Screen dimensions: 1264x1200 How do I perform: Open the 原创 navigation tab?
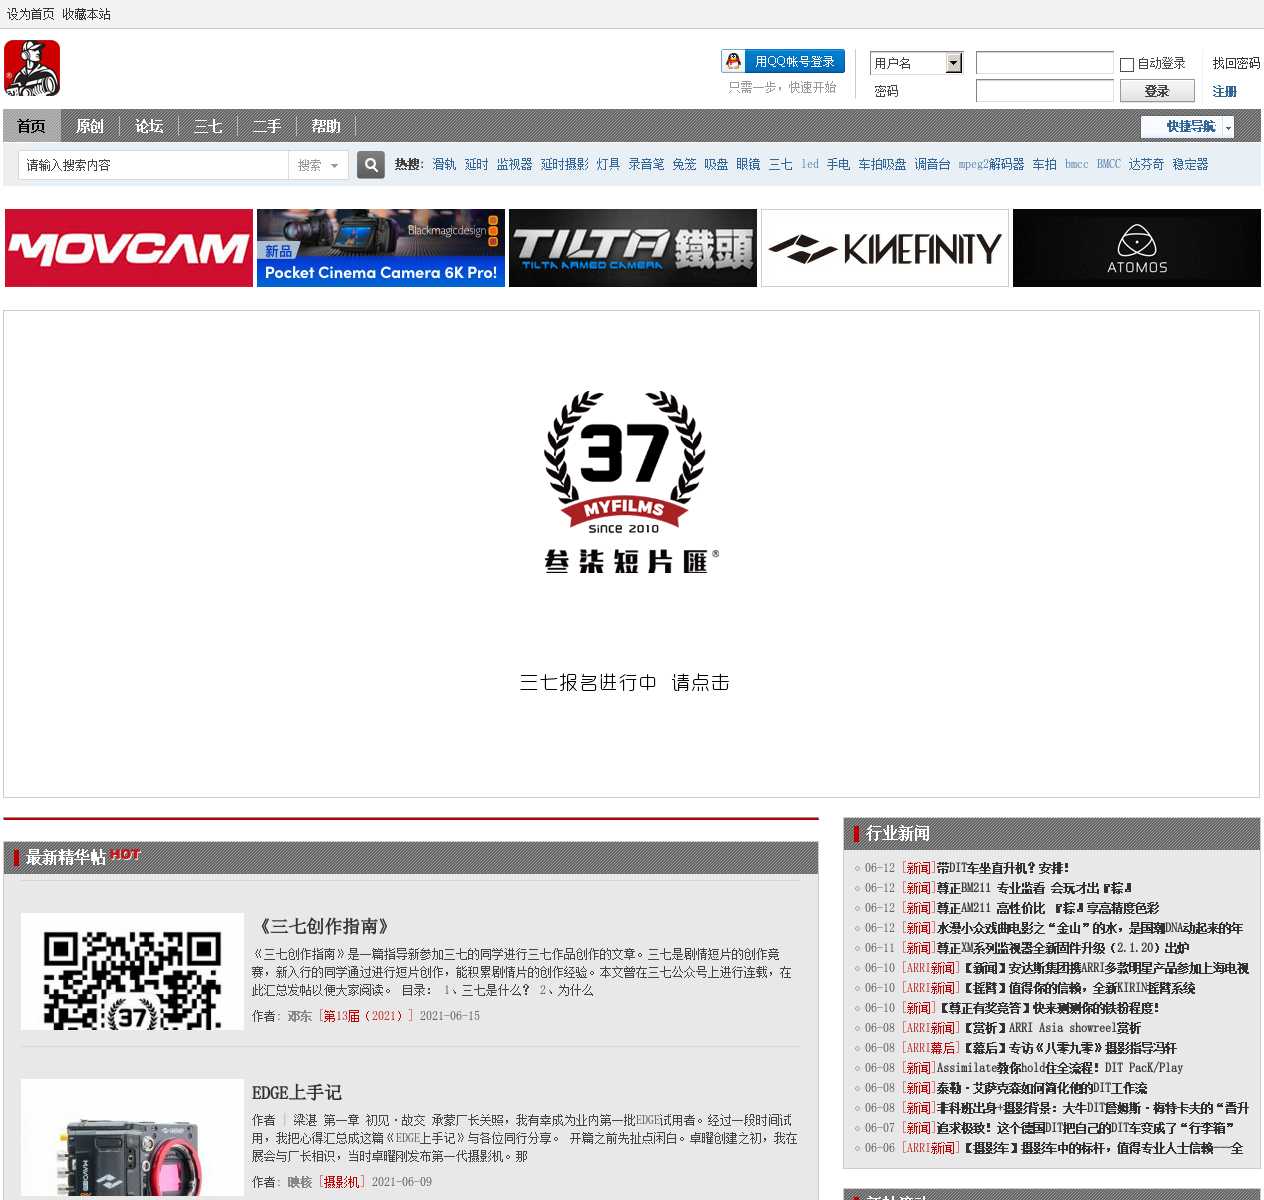[x=90, y=127]
